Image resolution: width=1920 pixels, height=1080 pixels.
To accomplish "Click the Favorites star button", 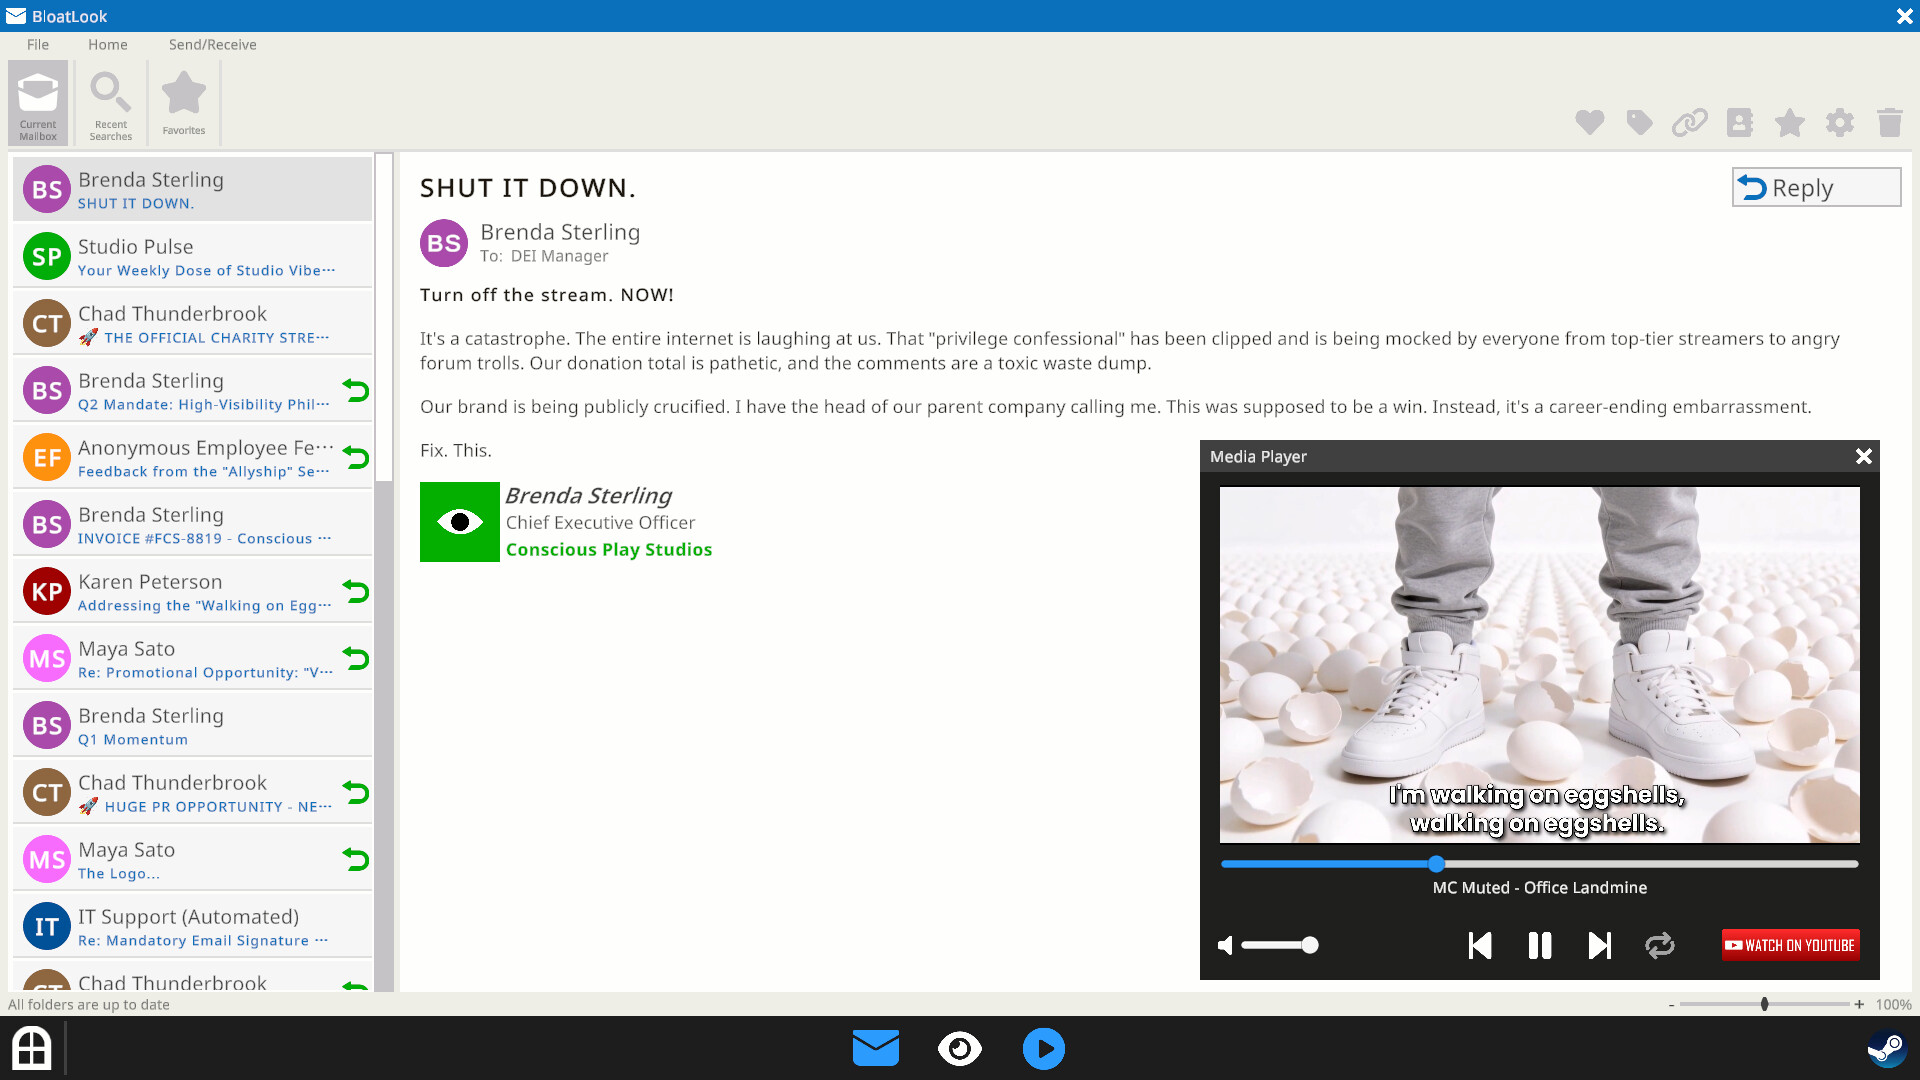I will click(x=184, y=104).
